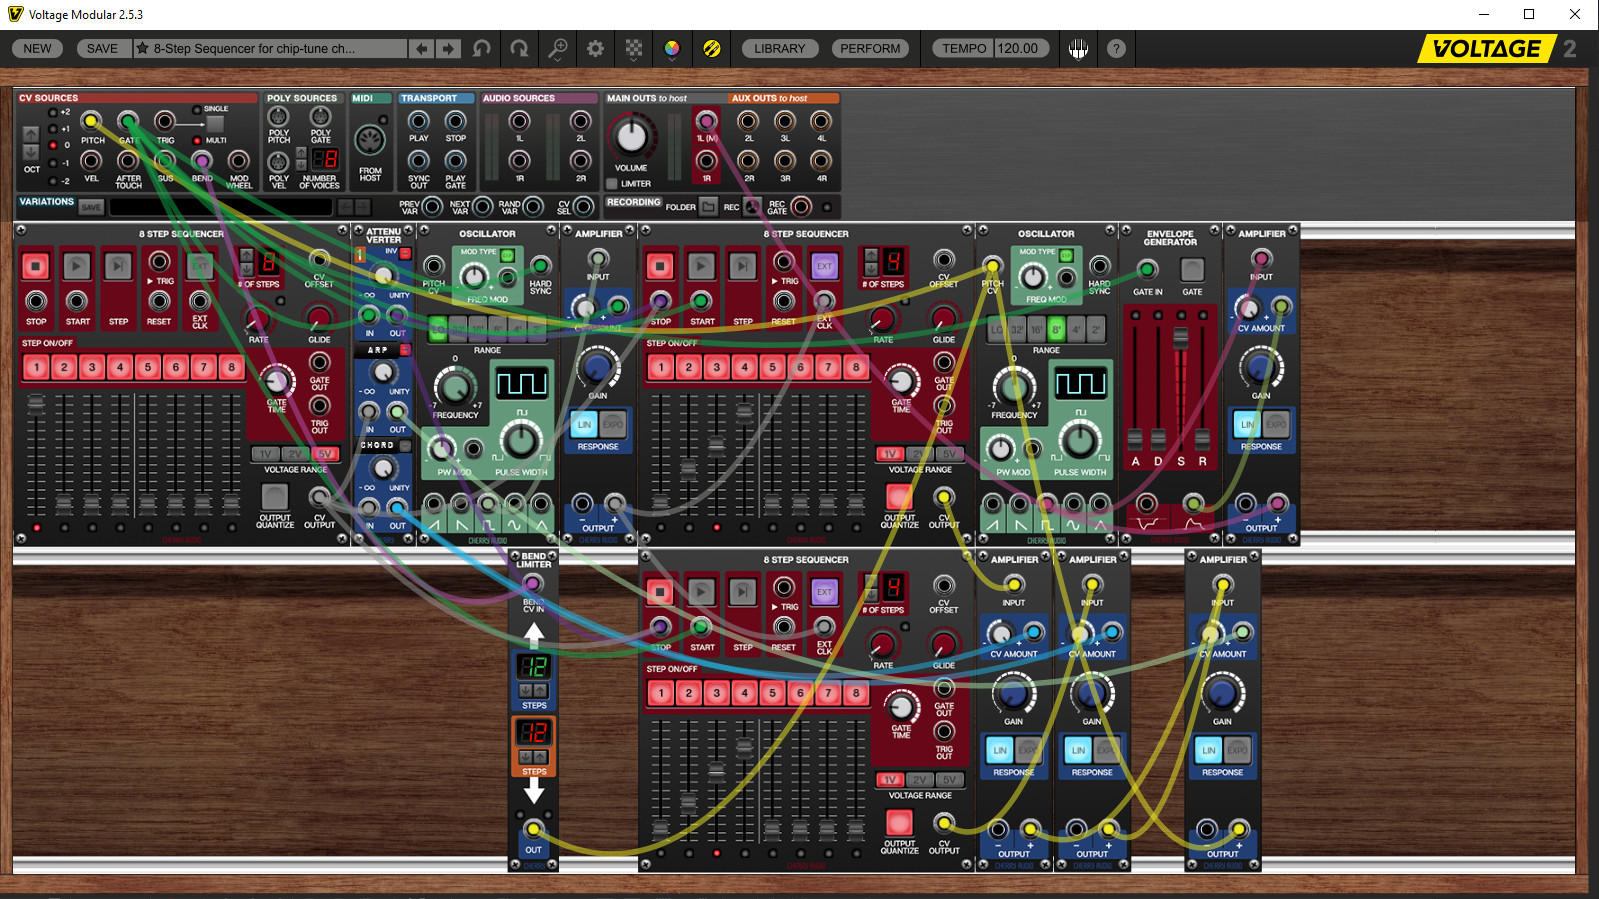
Task: Increase # of steps on the 4-step sequencer
Action: (871, 256)
